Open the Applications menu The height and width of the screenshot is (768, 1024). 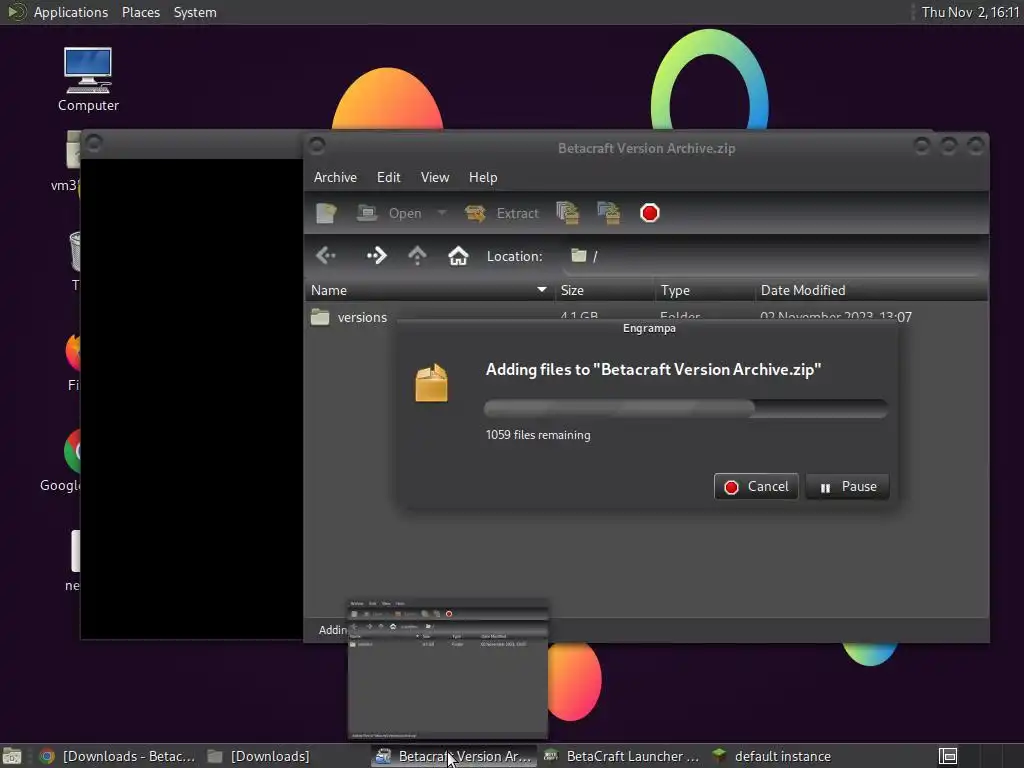tap(71, 12)
